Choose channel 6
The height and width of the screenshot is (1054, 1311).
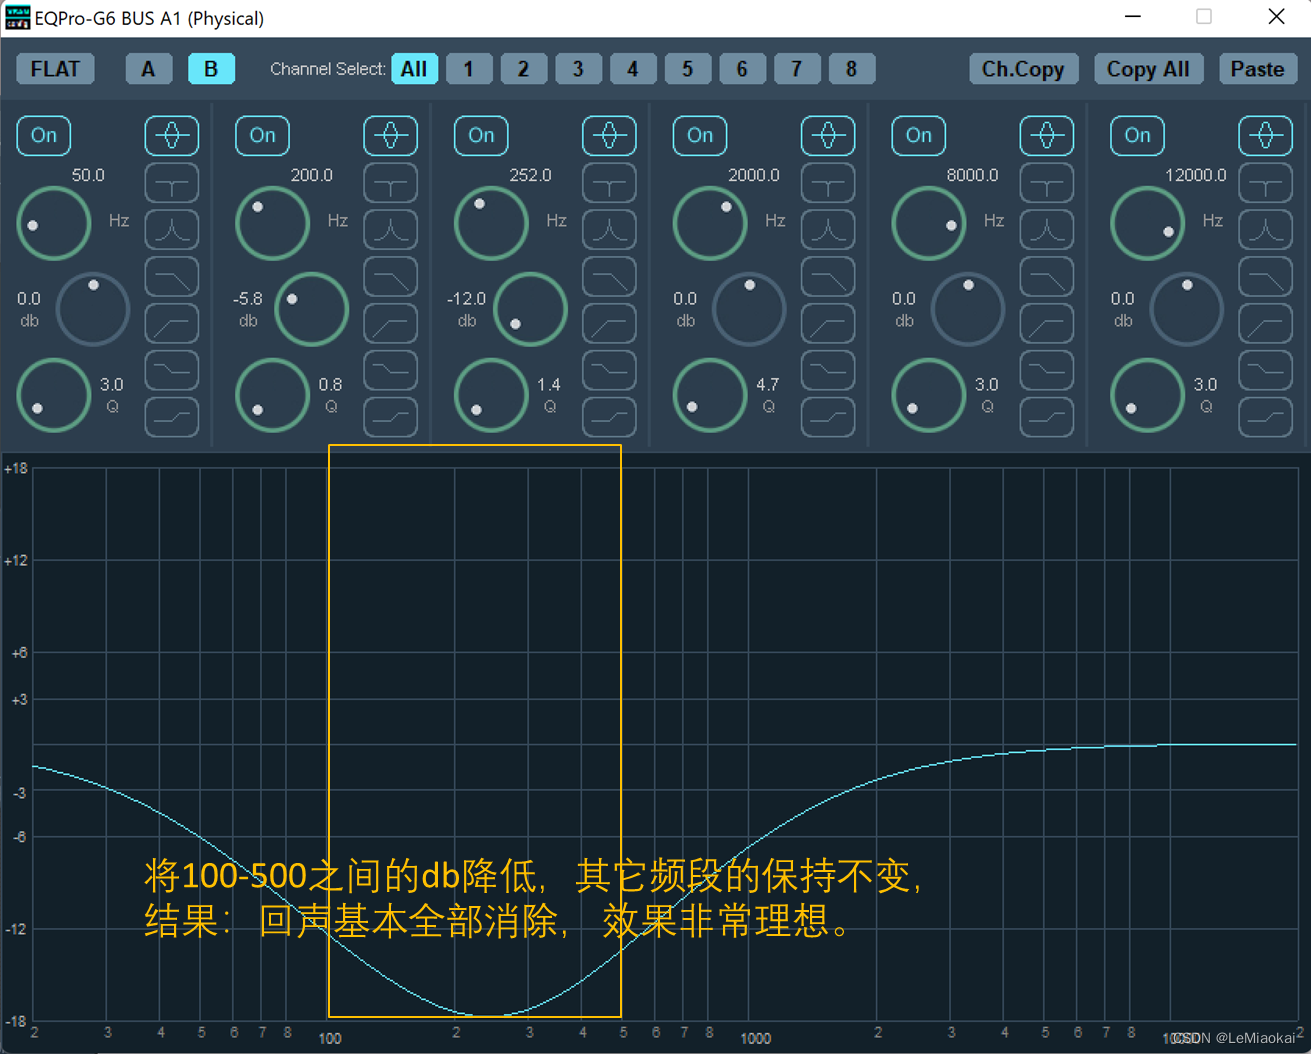click(742, 69)
